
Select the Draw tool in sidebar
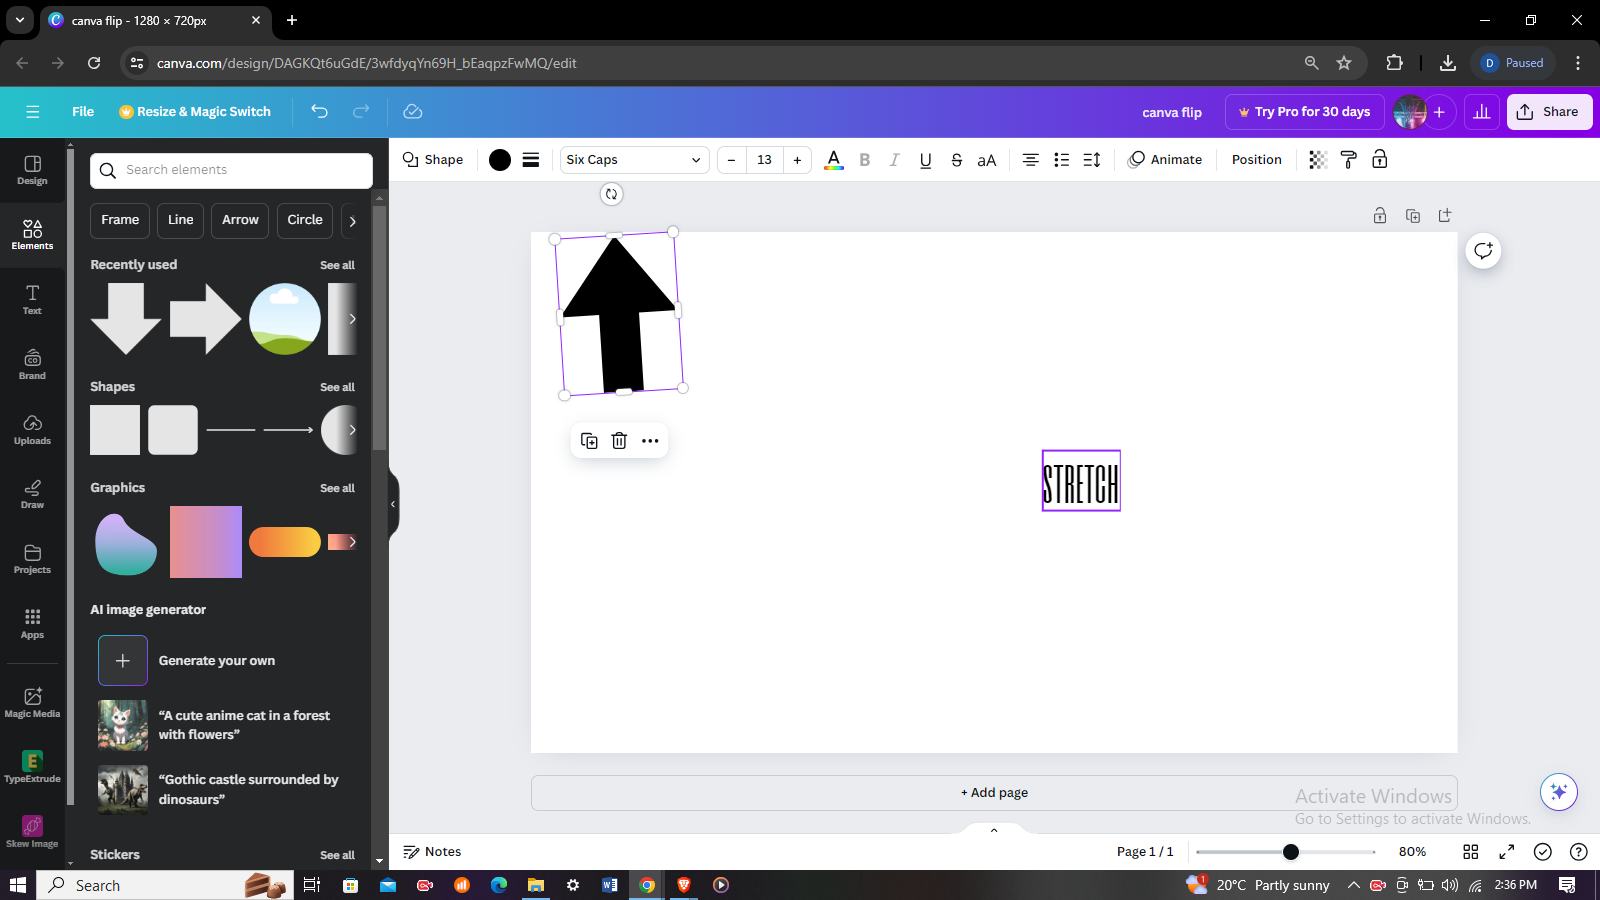tap(32, 494)
